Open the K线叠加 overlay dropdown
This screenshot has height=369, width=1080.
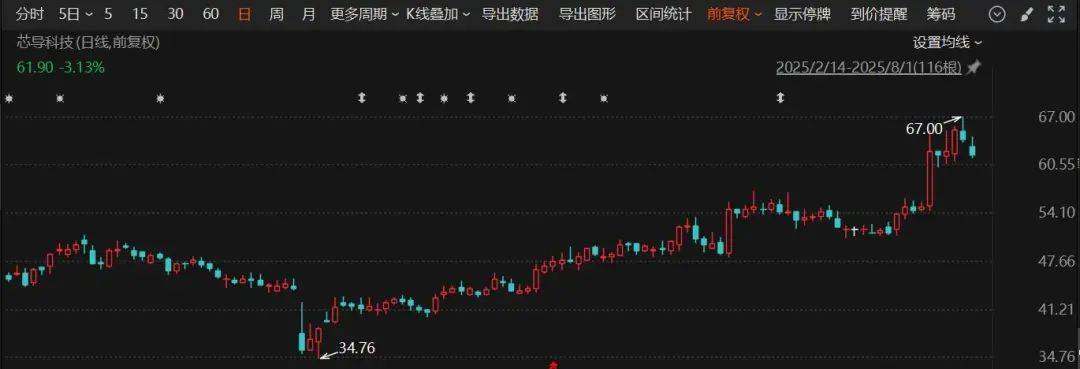point(439,14)
